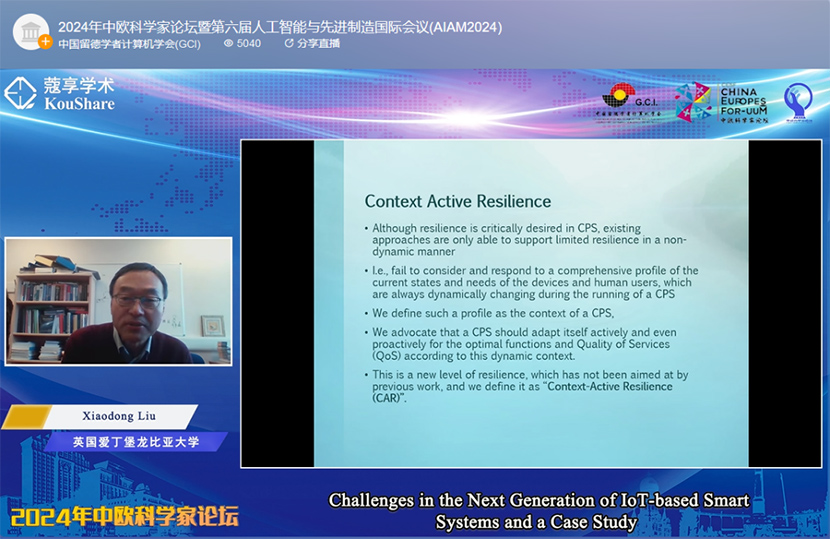Click the Context Active Resilience slide heading
Viewport: 830px width, 539px height.
(458, 201)
